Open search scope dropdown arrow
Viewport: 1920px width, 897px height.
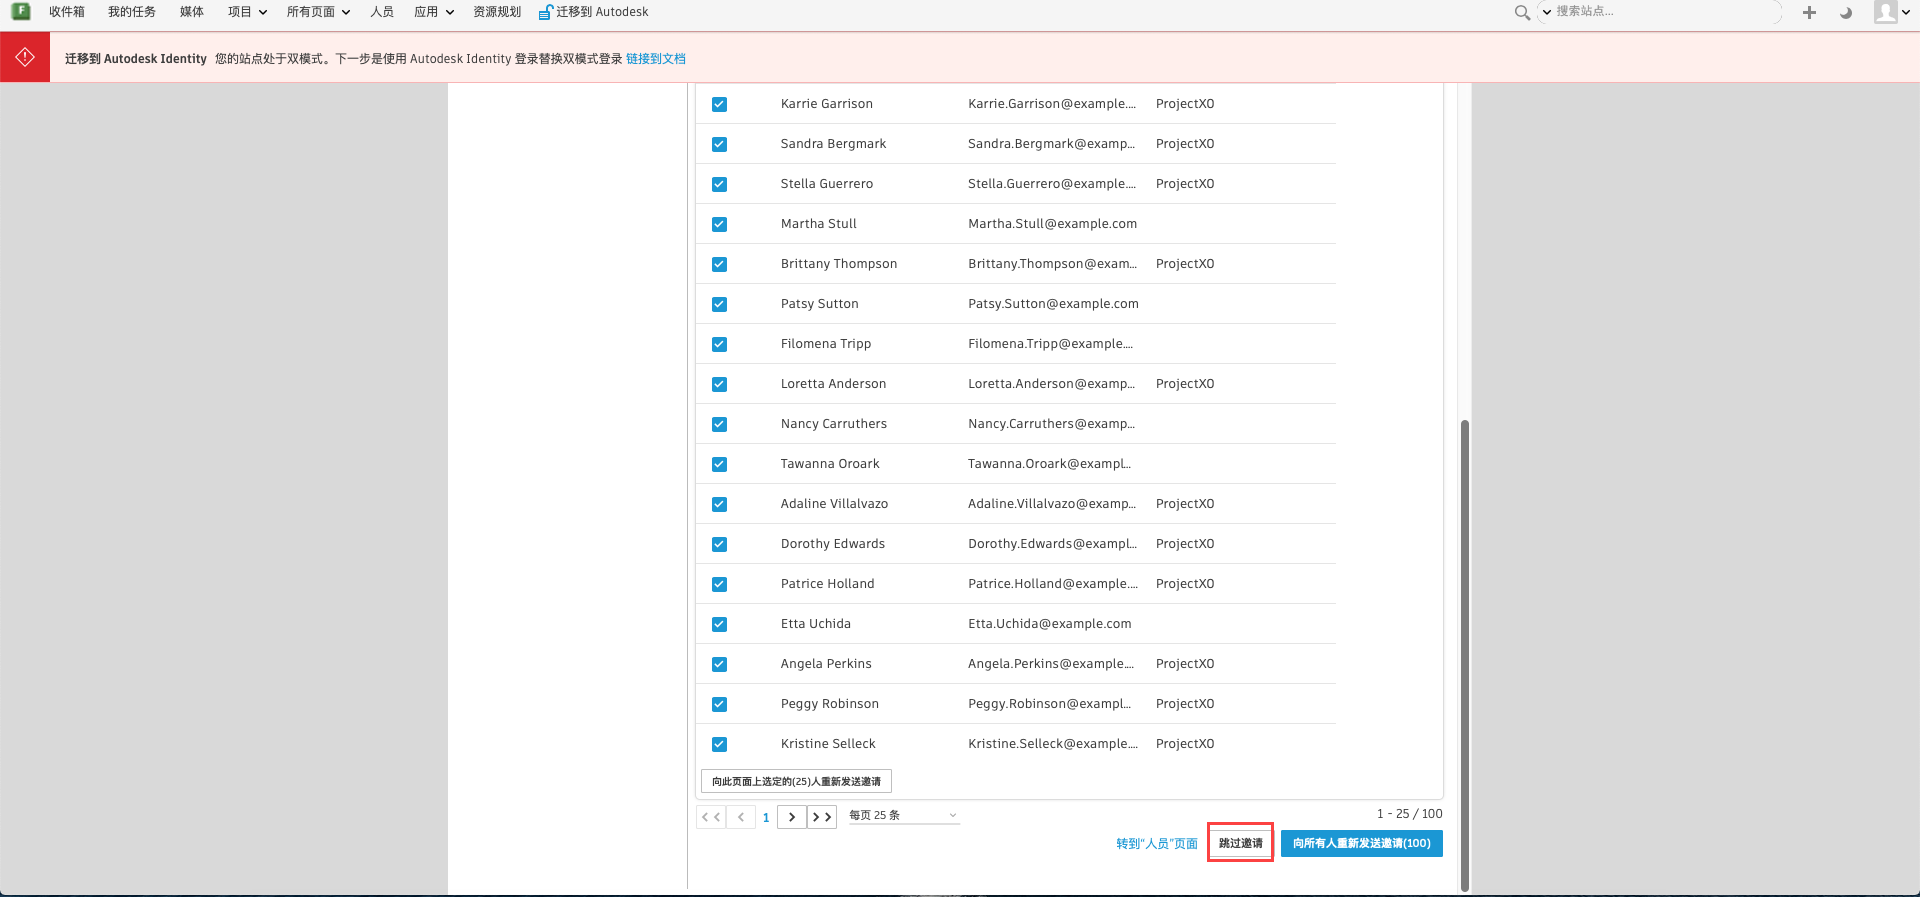1546,12
